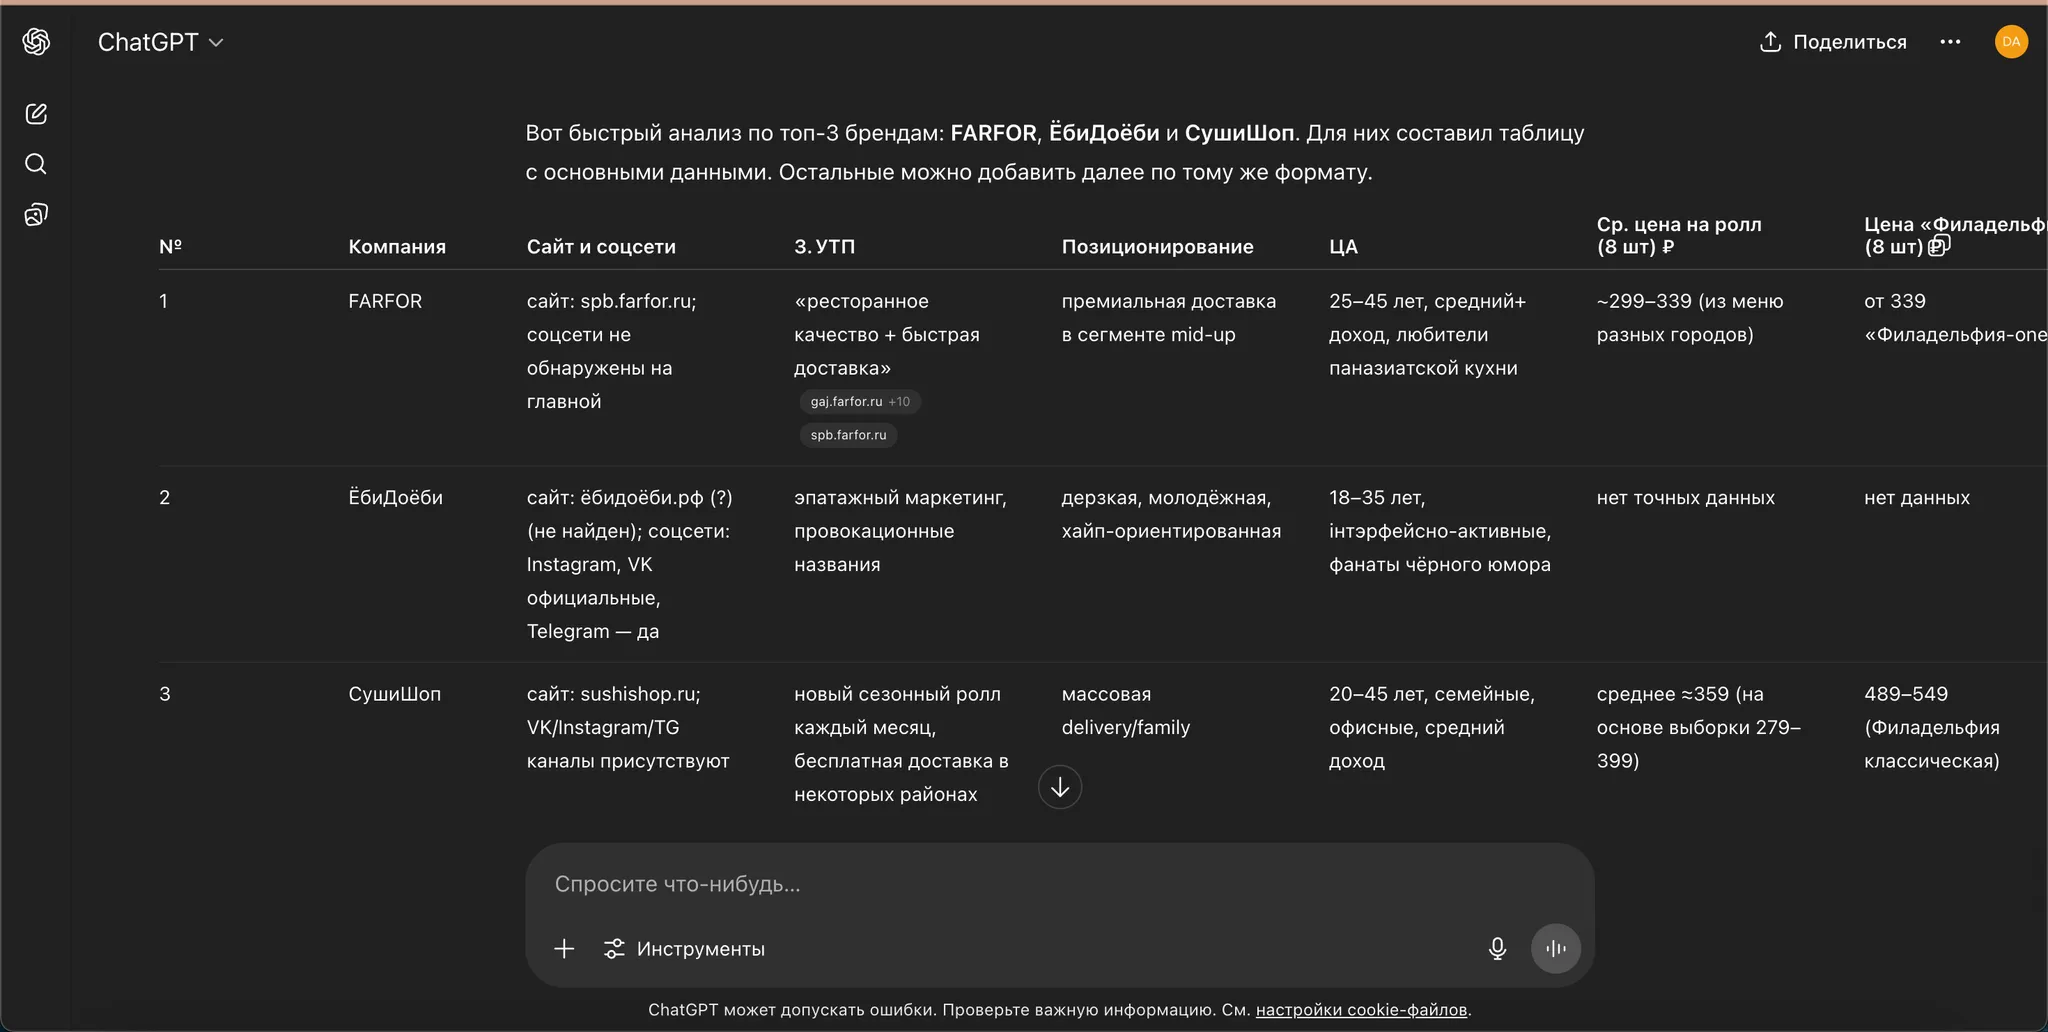The width and height of the screenshot is (2048, 1032).
Task: Click the ~299–339 price cell
Action: pos(1690,318)
